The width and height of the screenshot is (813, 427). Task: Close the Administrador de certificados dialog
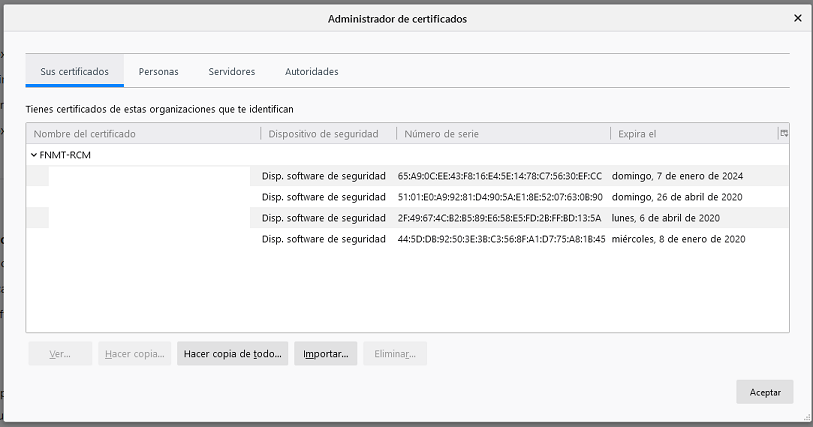coord(797,18)
